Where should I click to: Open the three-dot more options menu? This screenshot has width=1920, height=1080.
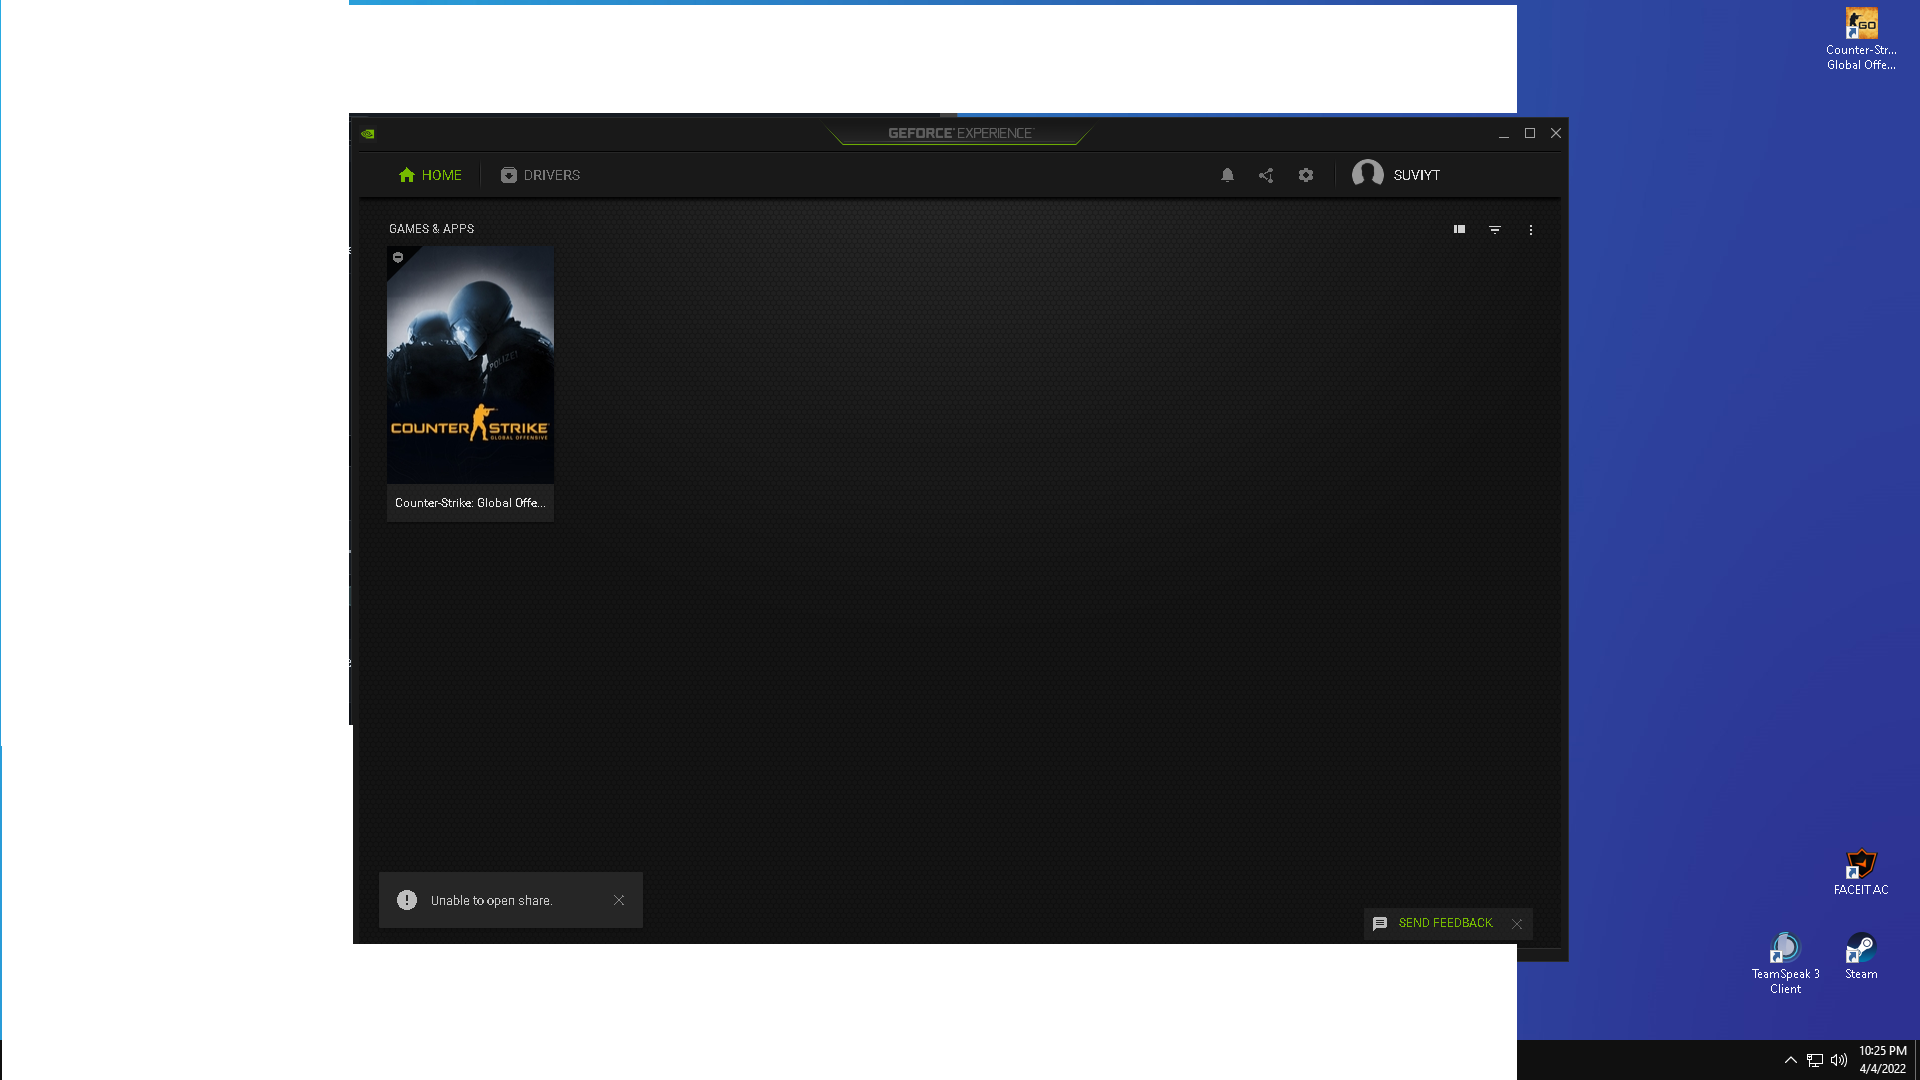click(x=1530, y=230)
